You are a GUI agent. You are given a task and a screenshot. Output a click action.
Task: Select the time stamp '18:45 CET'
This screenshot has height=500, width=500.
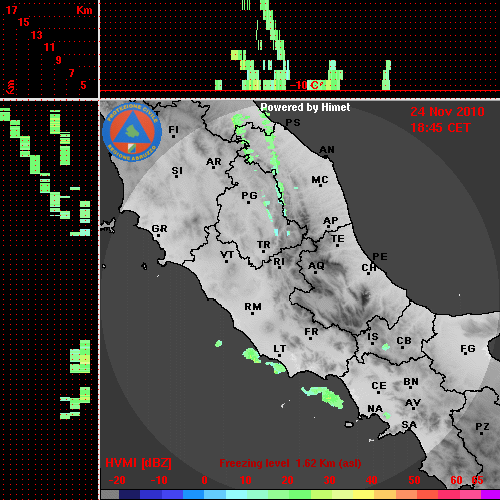pos(440,128)
